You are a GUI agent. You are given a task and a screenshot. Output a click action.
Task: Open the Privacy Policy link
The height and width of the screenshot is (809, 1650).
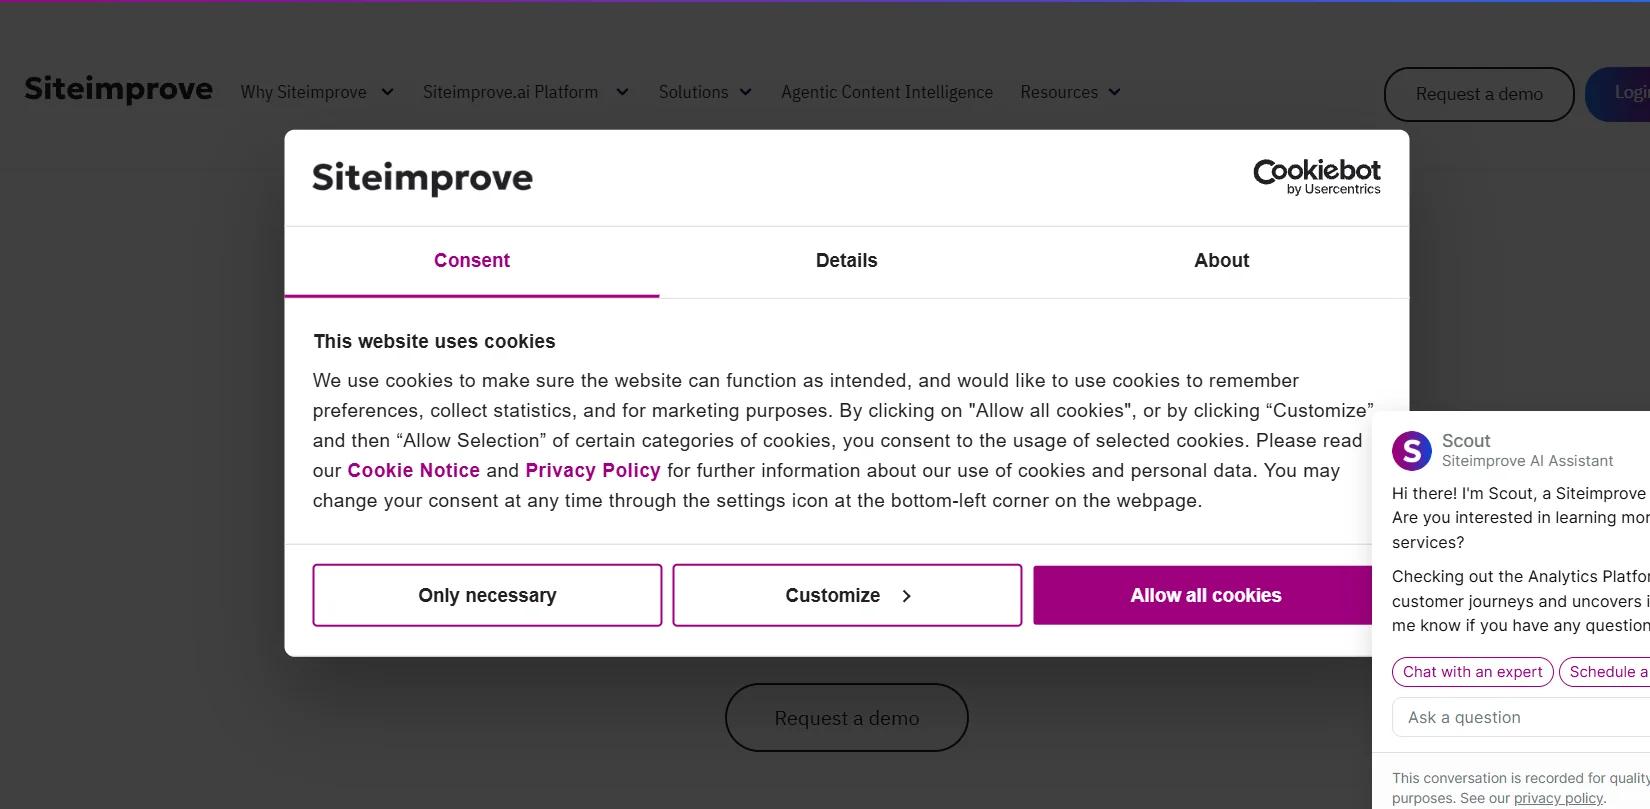coord(592,470)
